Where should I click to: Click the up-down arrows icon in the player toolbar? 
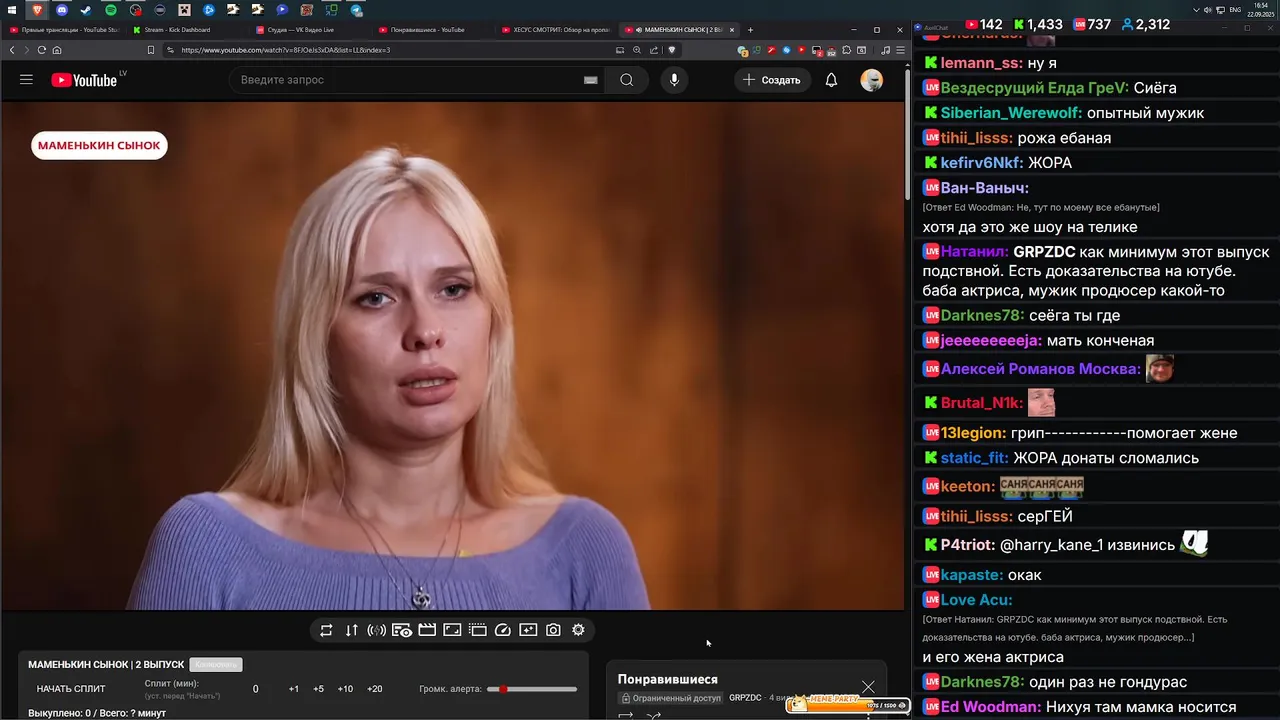click(351, 630)
